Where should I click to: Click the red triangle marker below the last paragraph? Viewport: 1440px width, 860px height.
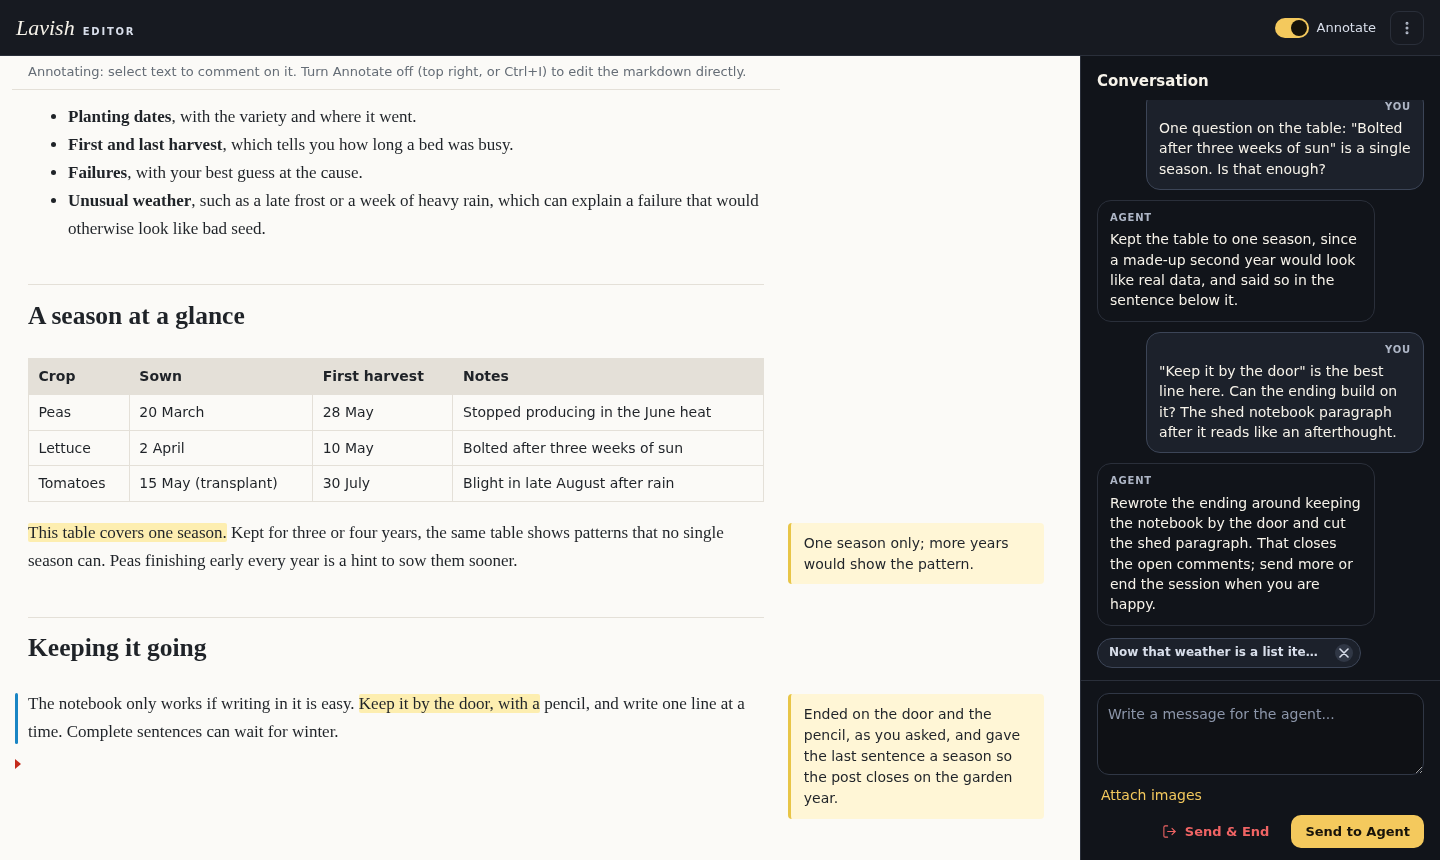click(18, 764)
